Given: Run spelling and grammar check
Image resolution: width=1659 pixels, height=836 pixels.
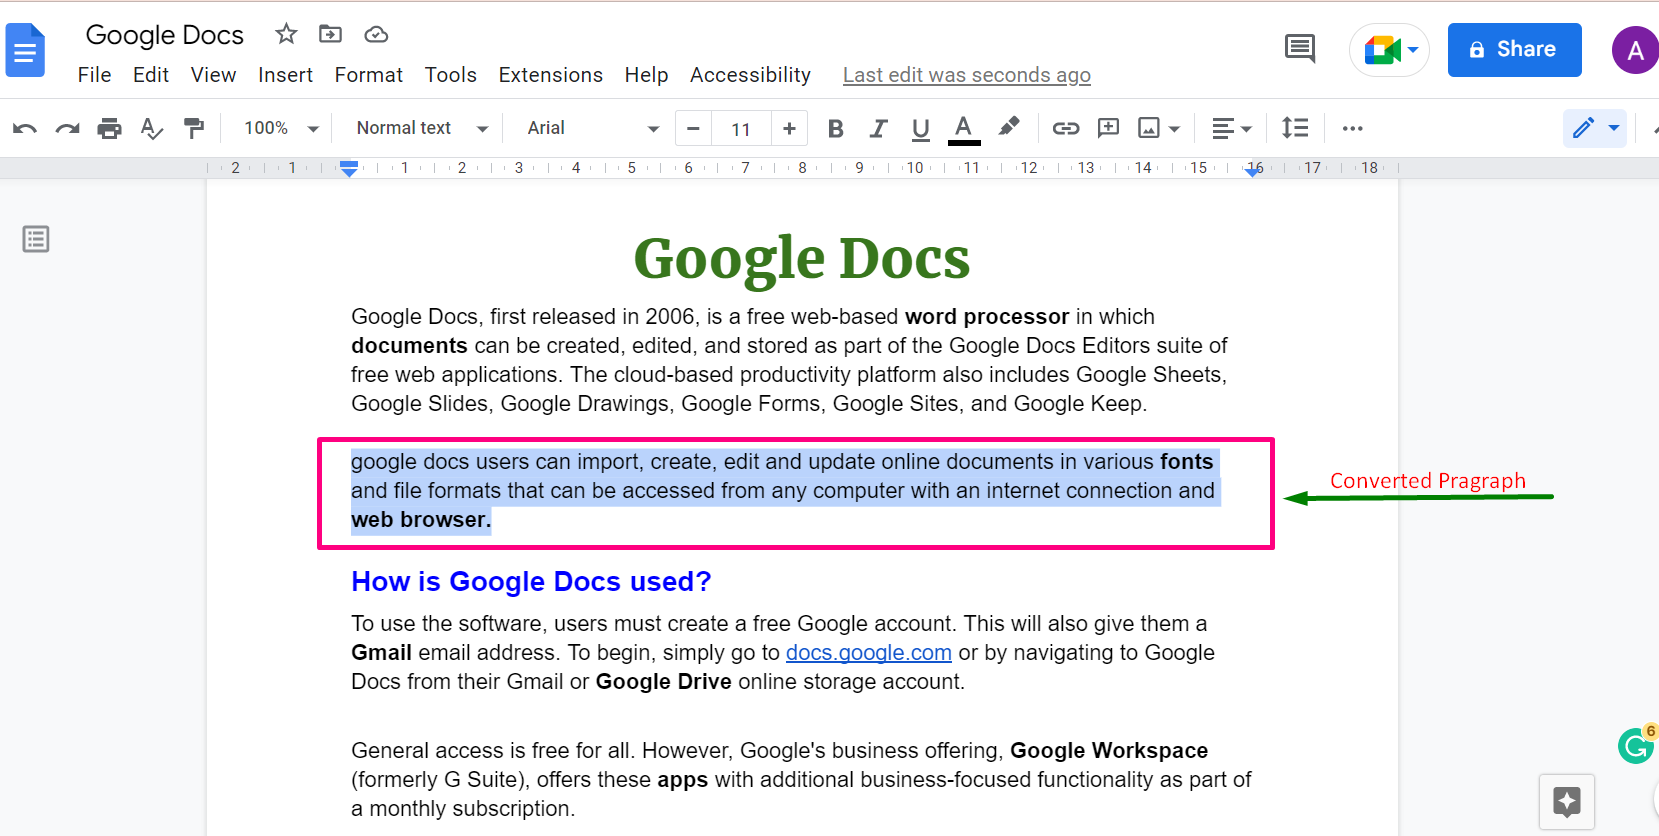Looking at the screenshot, I should point(152,128).
